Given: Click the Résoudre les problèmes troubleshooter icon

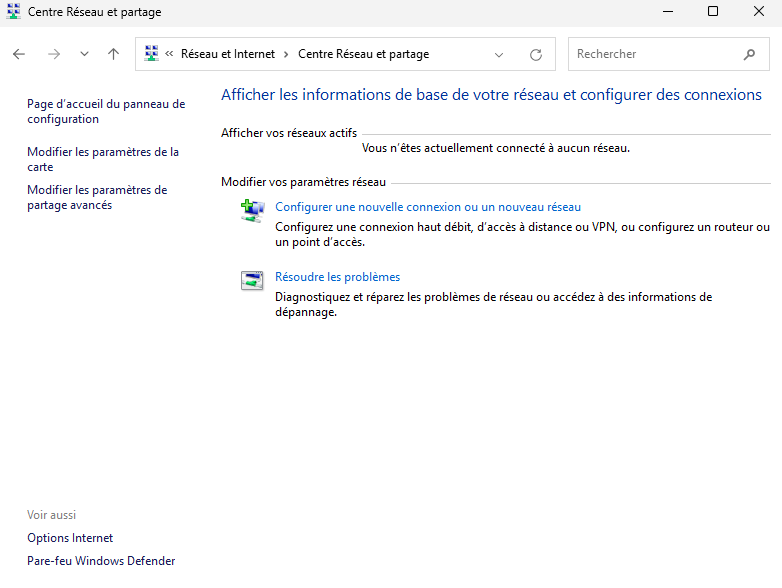Looking at the screenshot, I should coord(251,281).
